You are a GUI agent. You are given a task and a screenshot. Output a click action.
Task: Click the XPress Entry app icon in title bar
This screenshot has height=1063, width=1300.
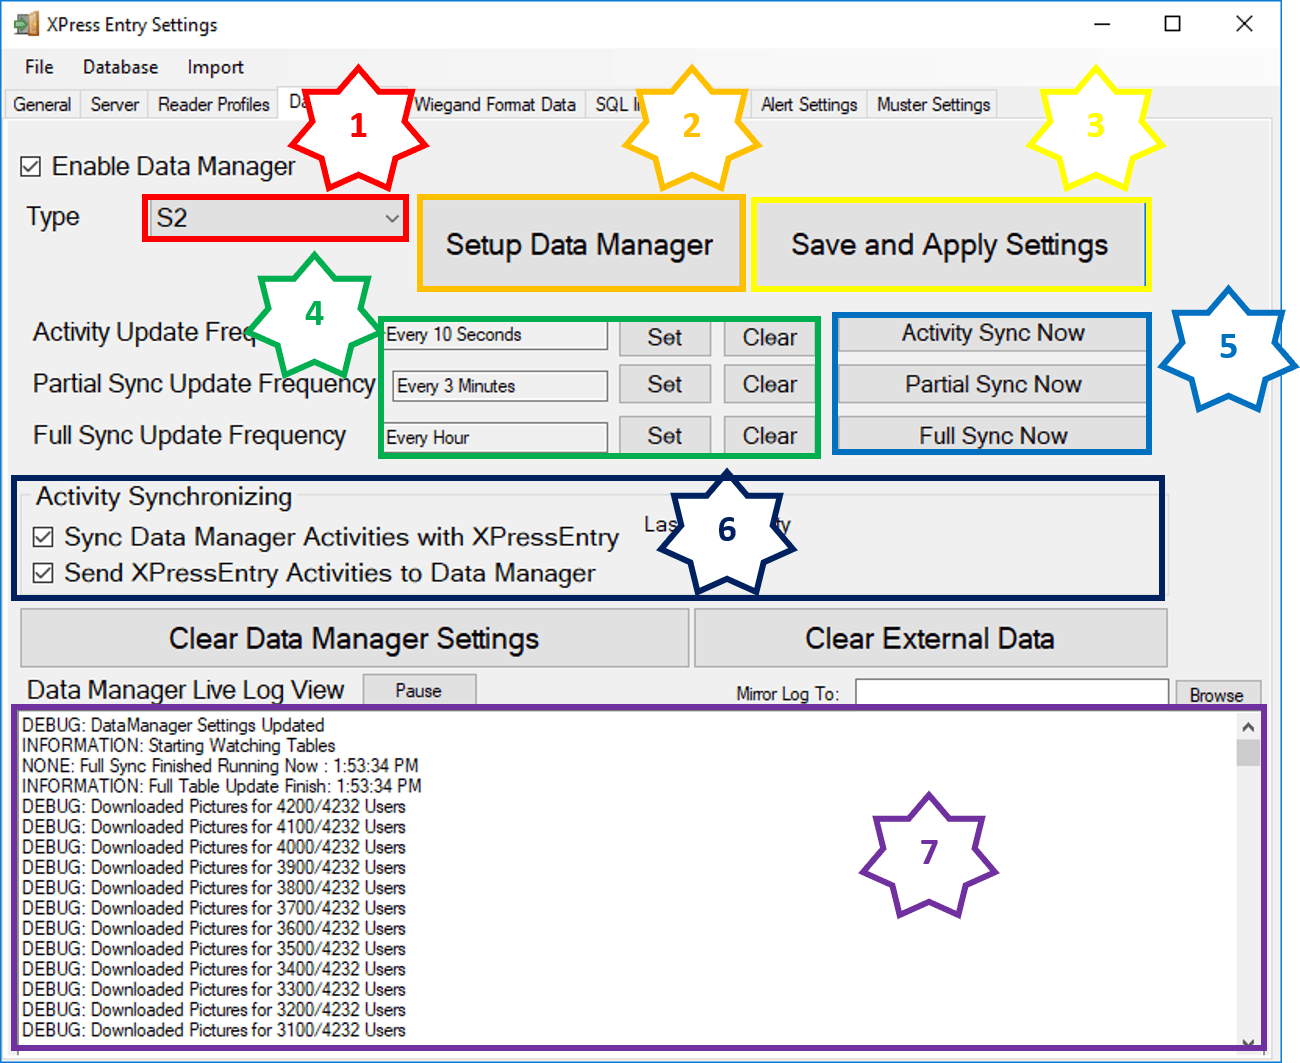click(x=26, y=24)
